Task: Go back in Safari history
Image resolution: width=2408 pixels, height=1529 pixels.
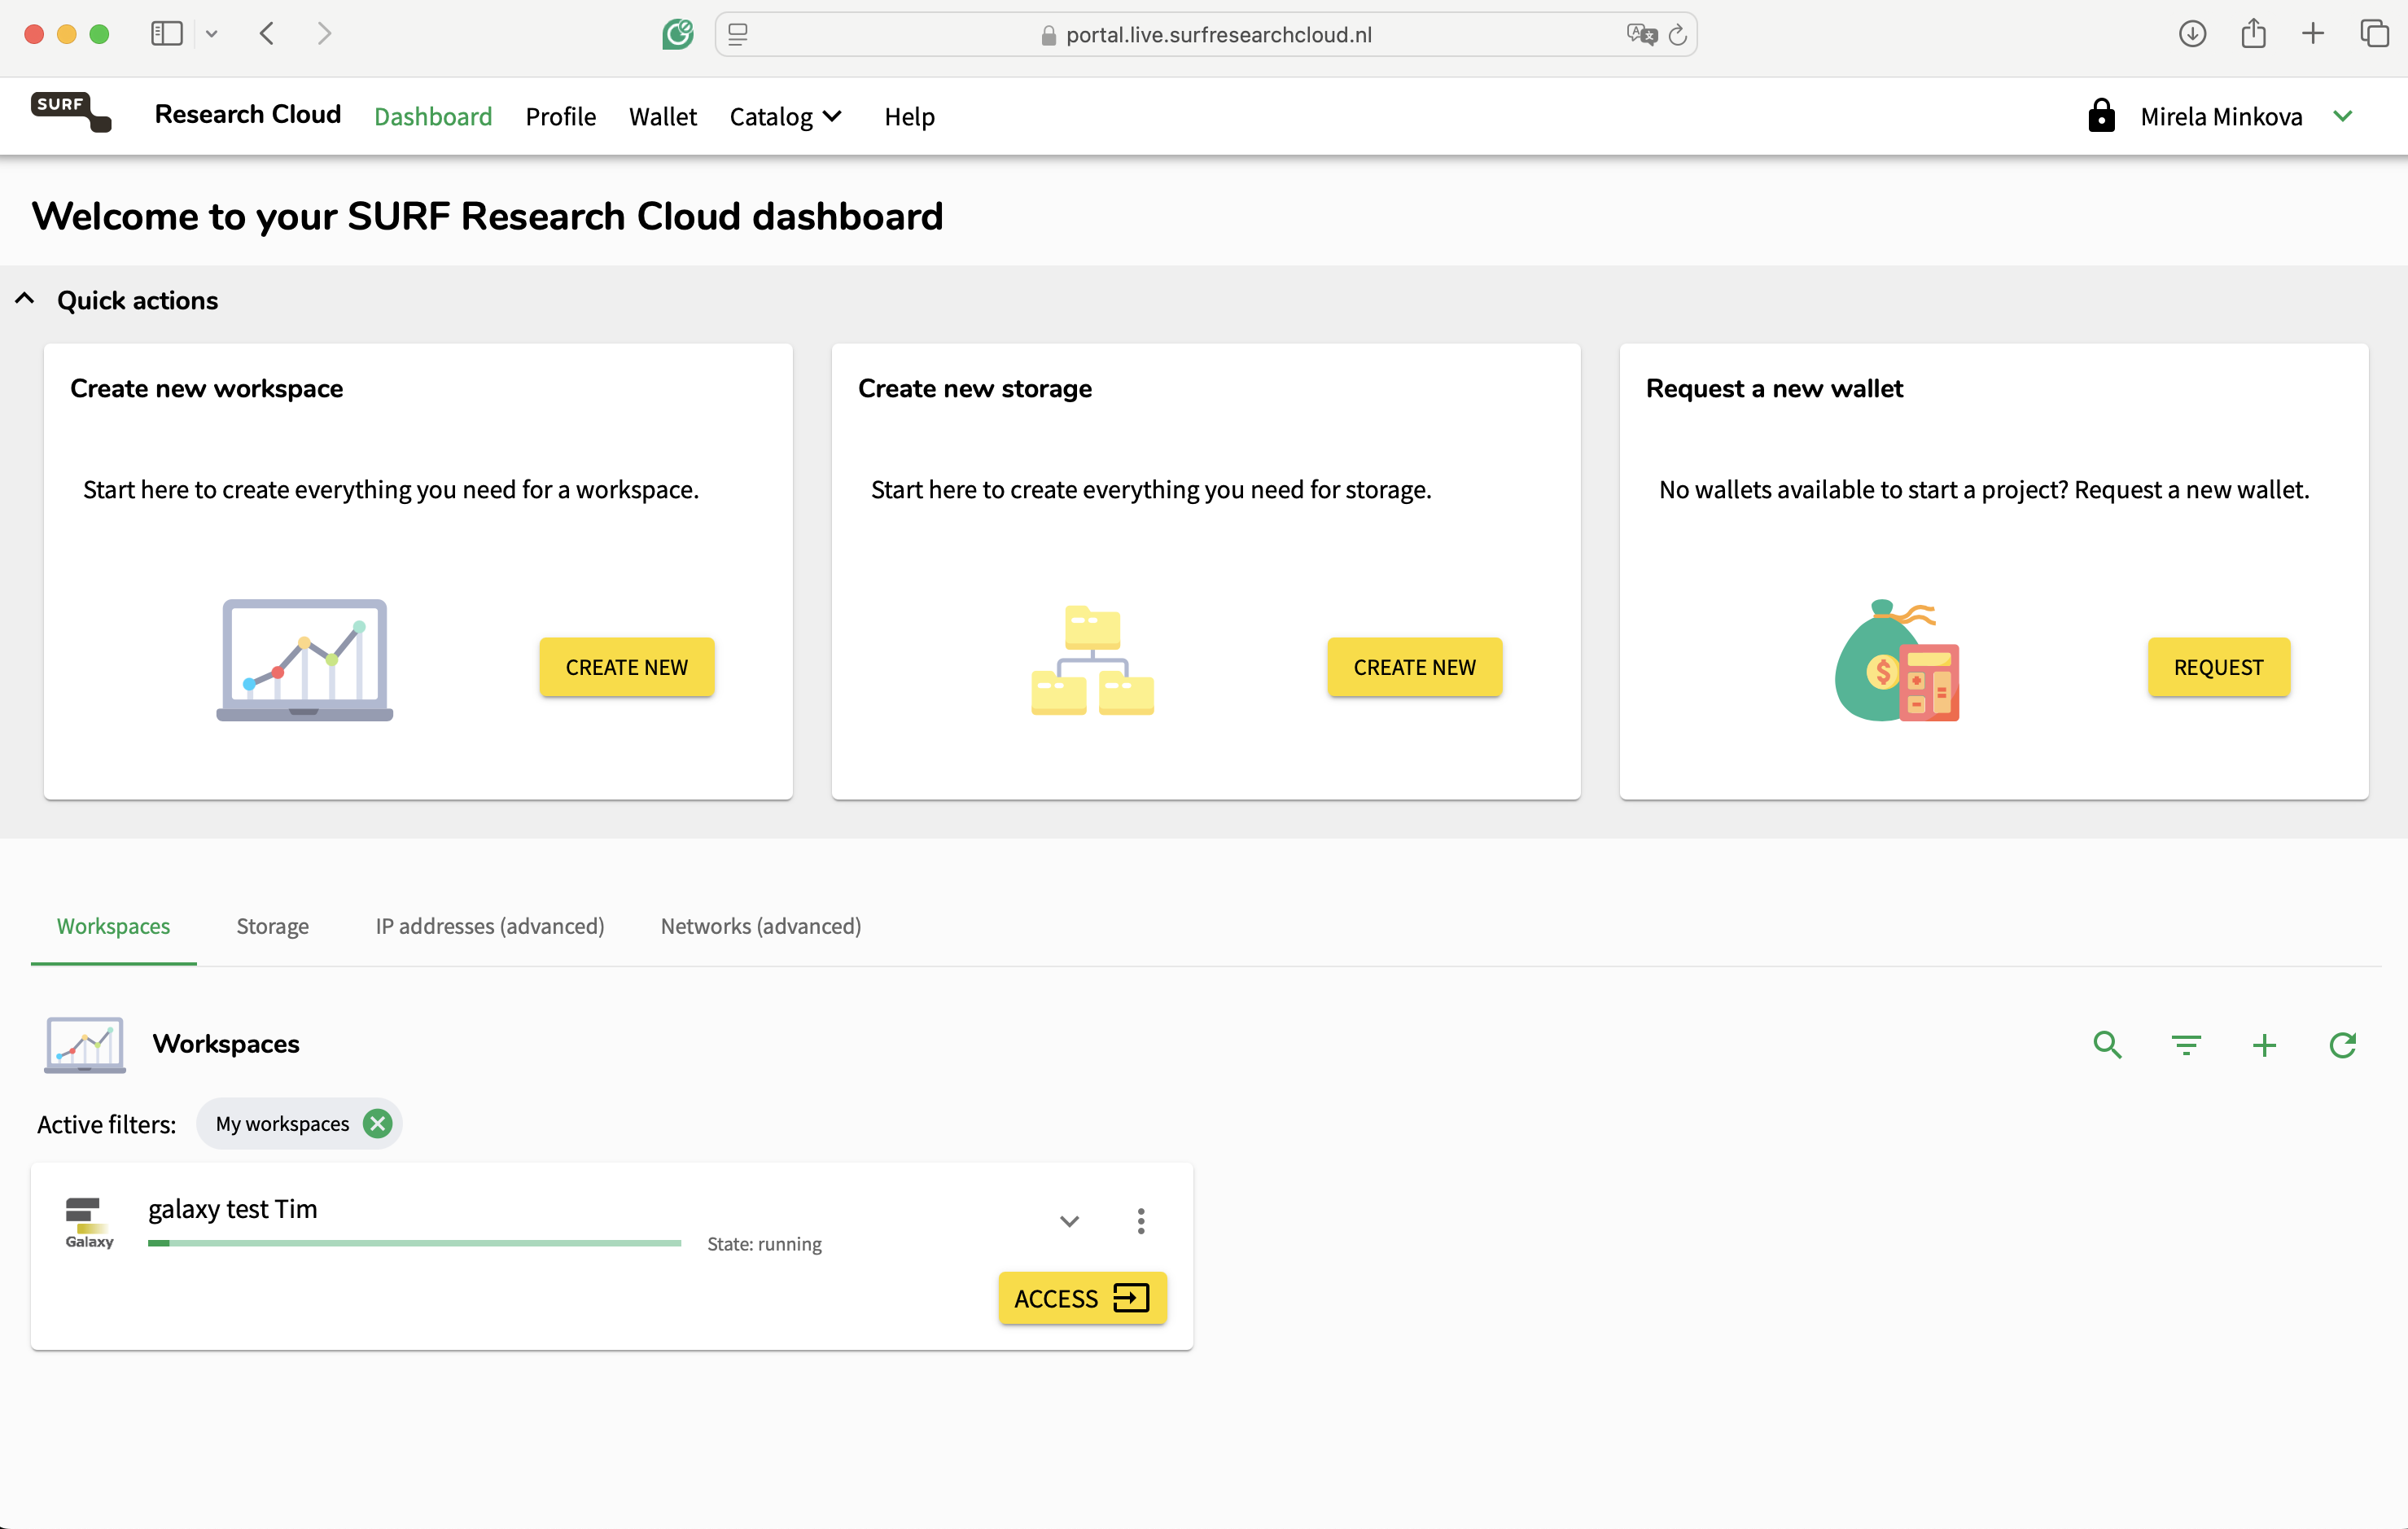Action: 267,34
